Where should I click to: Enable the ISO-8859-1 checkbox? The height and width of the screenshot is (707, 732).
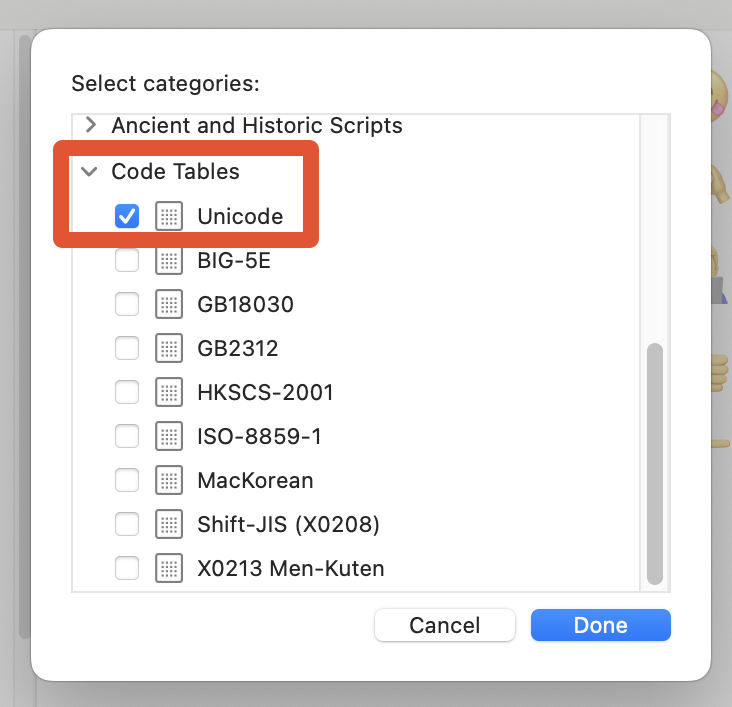click(x=127, y=436)
